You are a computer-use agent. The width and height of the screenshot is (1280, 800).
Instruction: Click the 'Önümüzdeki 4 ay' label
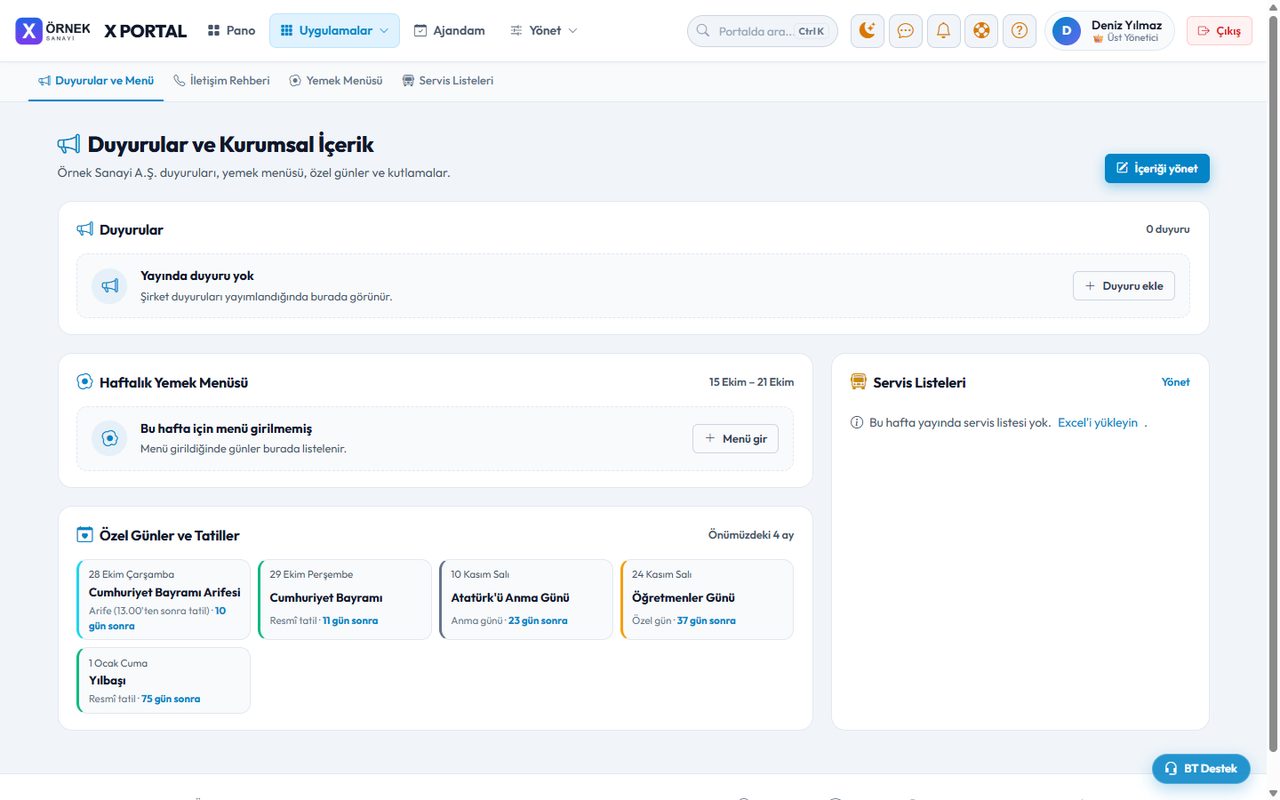click(x=751, y=535)
